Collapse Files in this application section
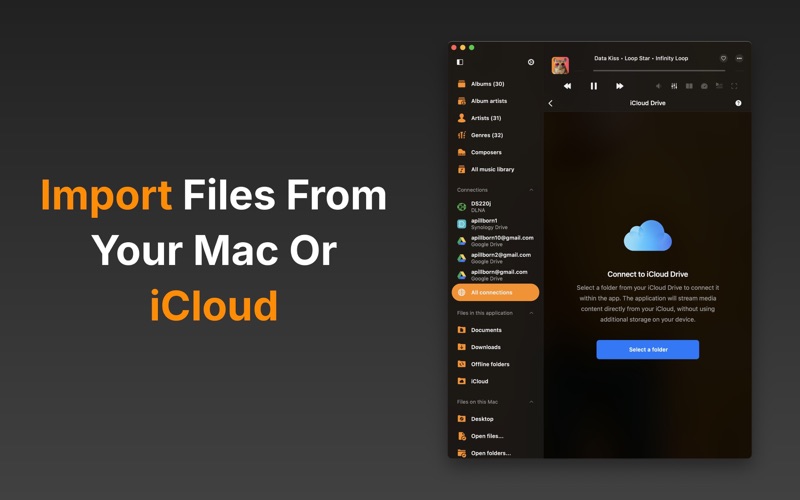The height and width of the screenshot is (500, 800). pyautogui.click(x=531, y=313)
